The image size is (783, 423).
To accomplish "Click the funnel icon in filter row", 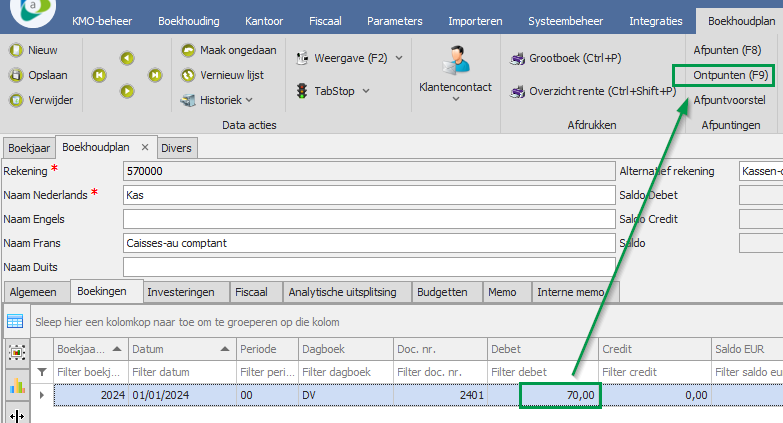I will pyautogui.click(x=41, y=372).
